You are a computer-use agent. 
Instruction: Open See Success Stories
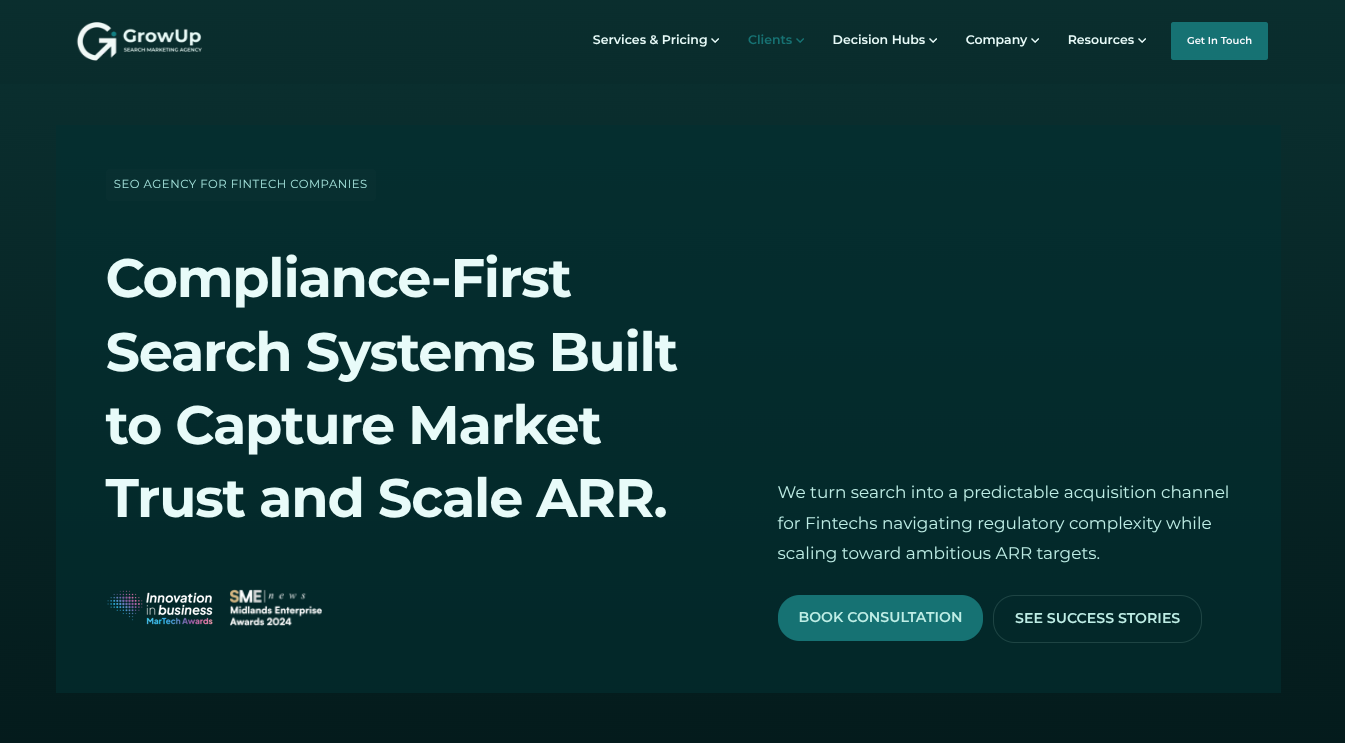(x=1097, y=618)
